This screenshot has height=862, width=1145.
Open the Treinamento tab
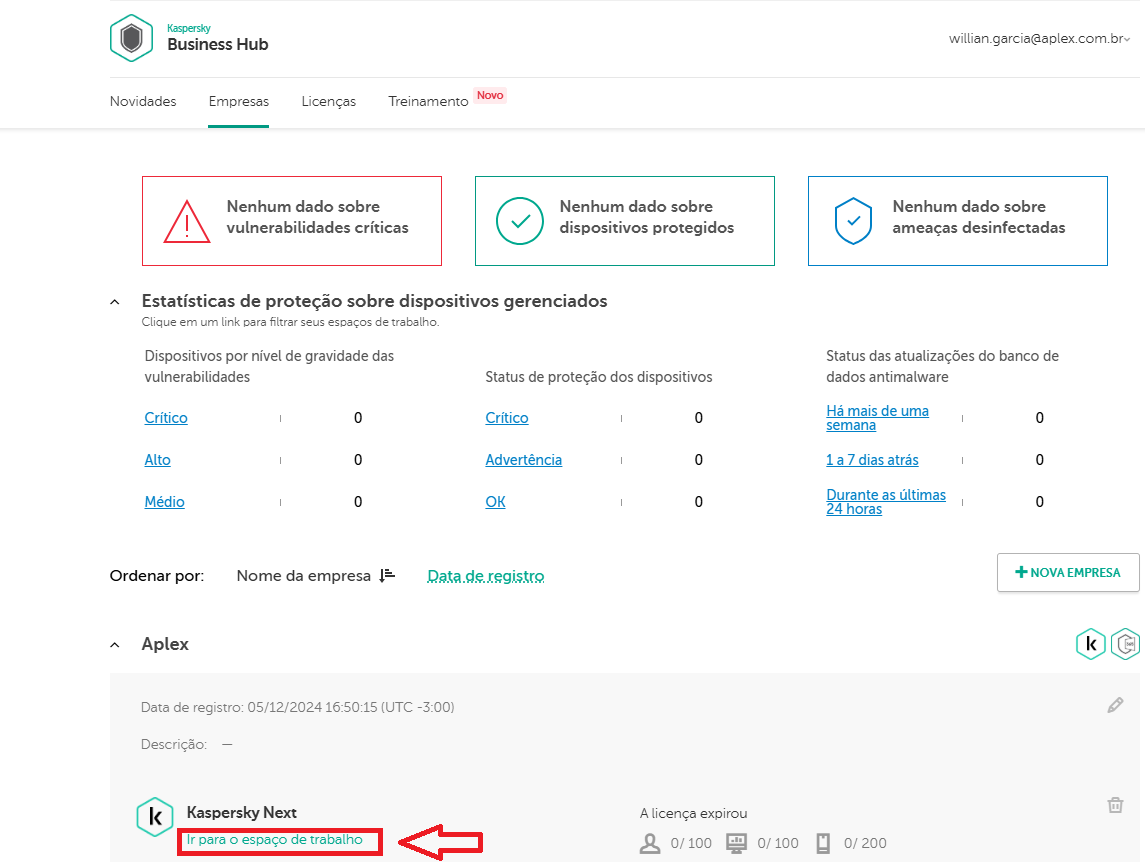[428, 101]
